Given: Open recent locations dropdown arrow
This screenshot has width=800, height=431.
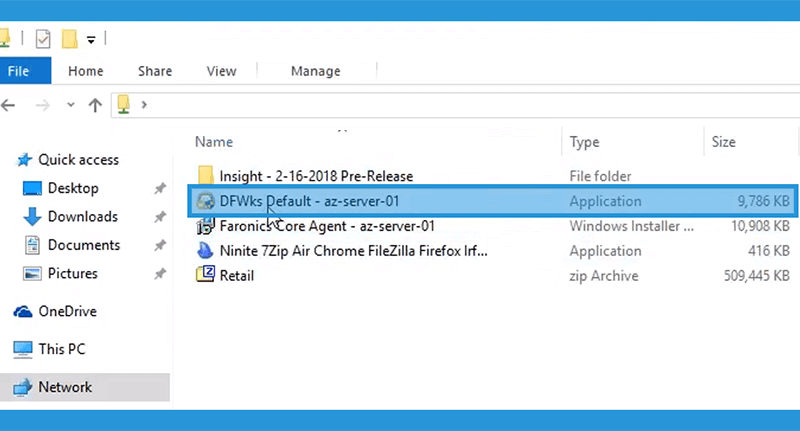Looking at the screenshot, I should 71,105.
